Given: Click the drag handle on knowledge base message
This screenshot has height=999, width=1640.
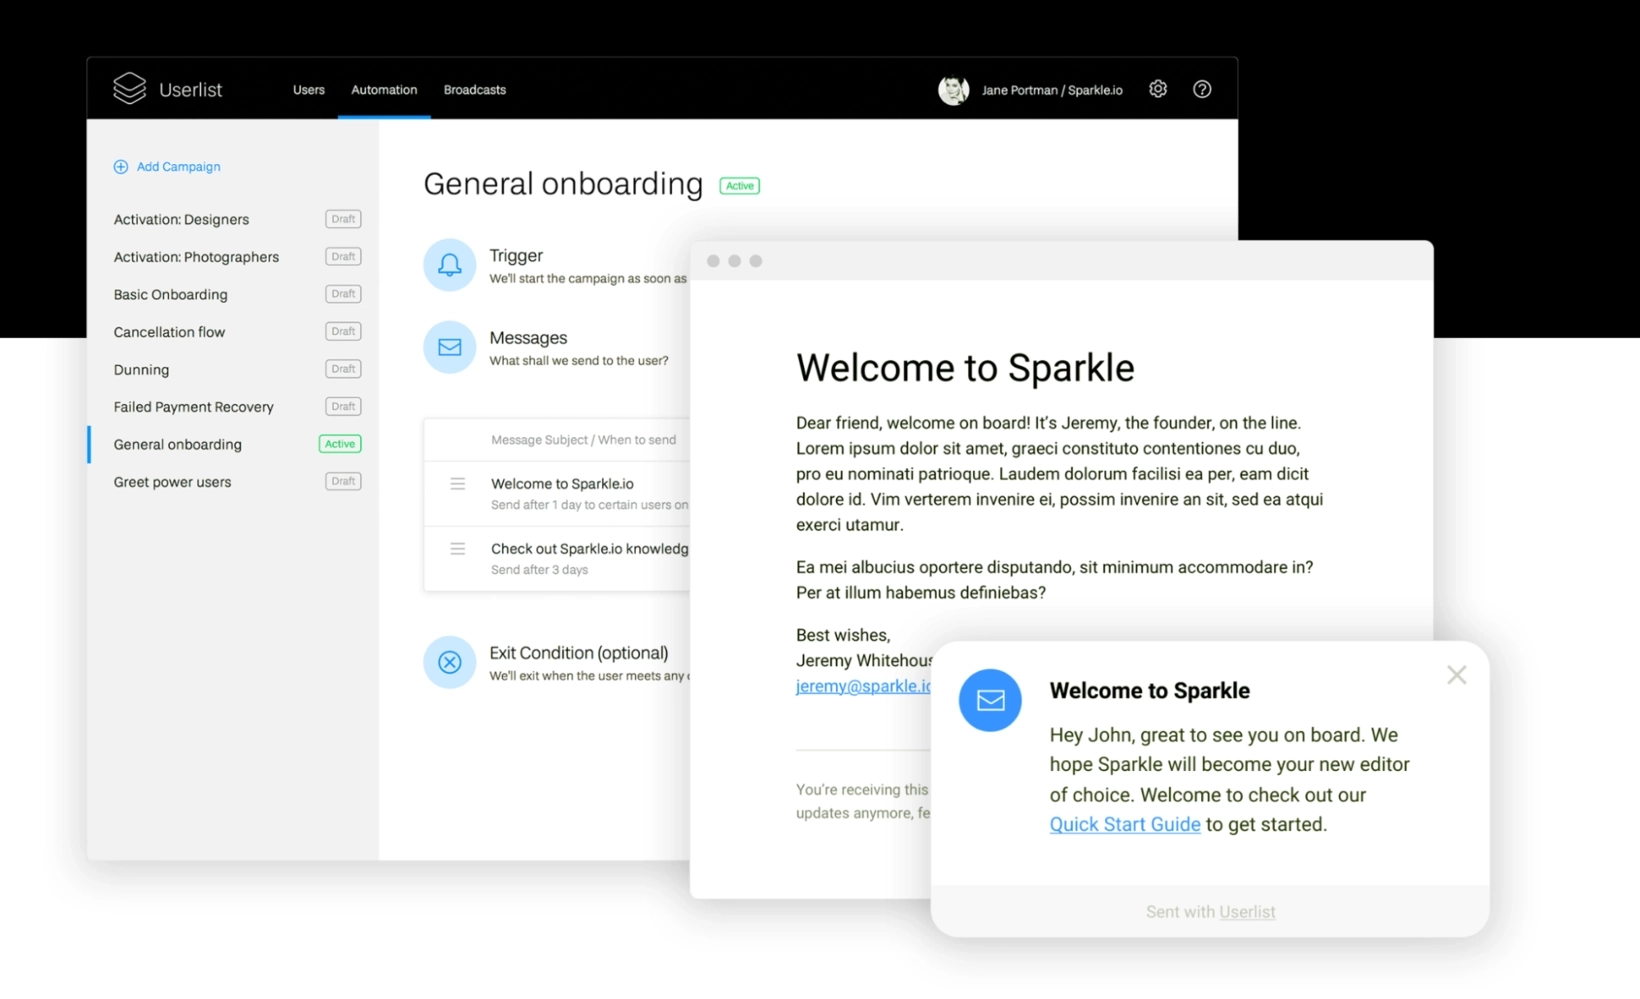Looking at the screenshot, I should 458,548.
